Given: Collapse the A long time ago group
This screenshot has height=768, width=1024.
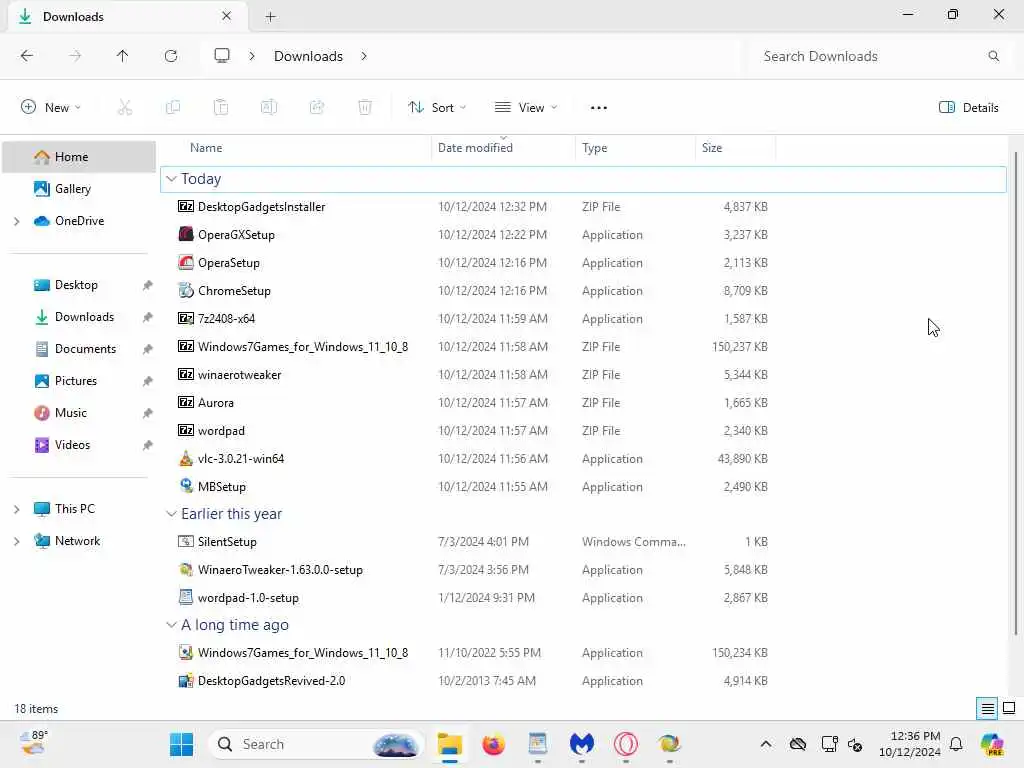Looking at the screenshot, I should [x=171, y=625].
